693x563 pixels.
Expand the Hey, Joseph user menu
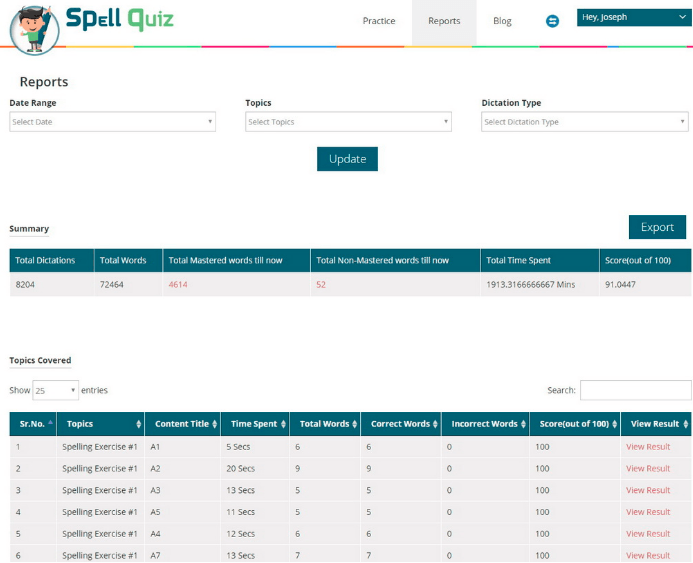coord(634,17)
